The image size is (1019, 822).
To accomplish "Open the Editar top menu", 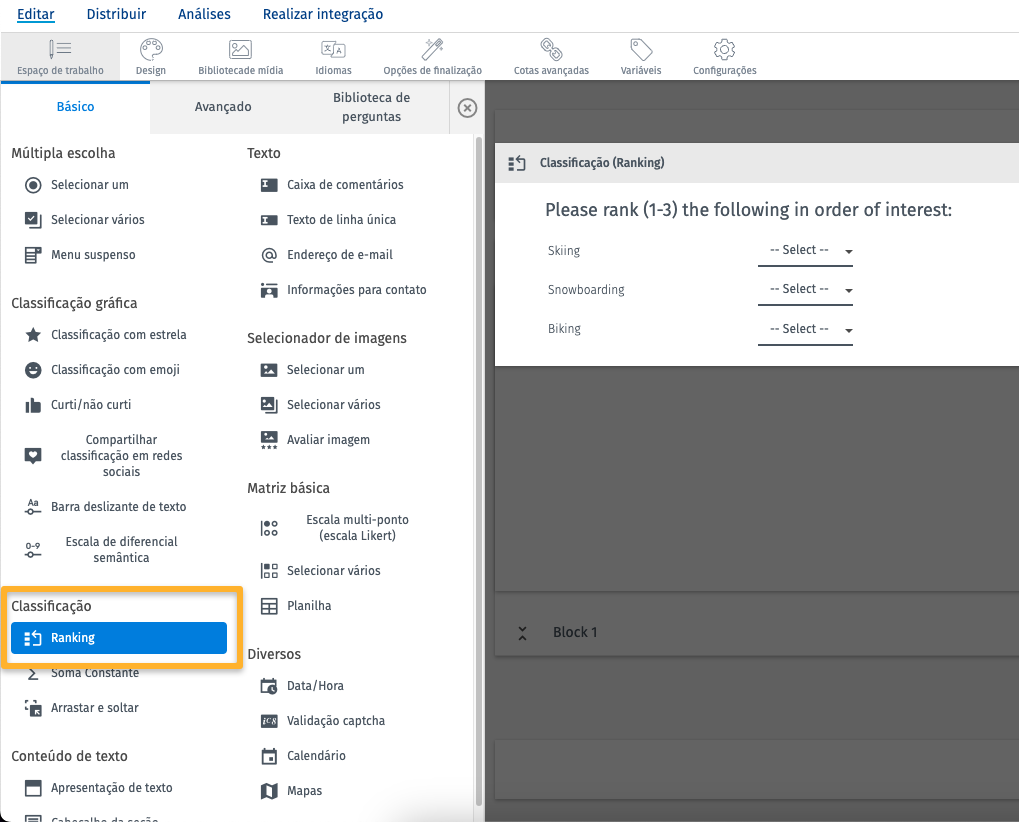I will [x=36, y=14].
